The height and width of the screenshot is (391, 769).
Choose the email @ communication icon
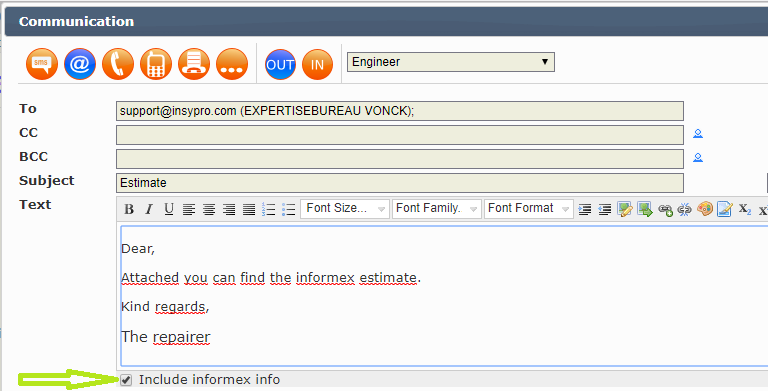pyautogui.click(x=80, y=64)
